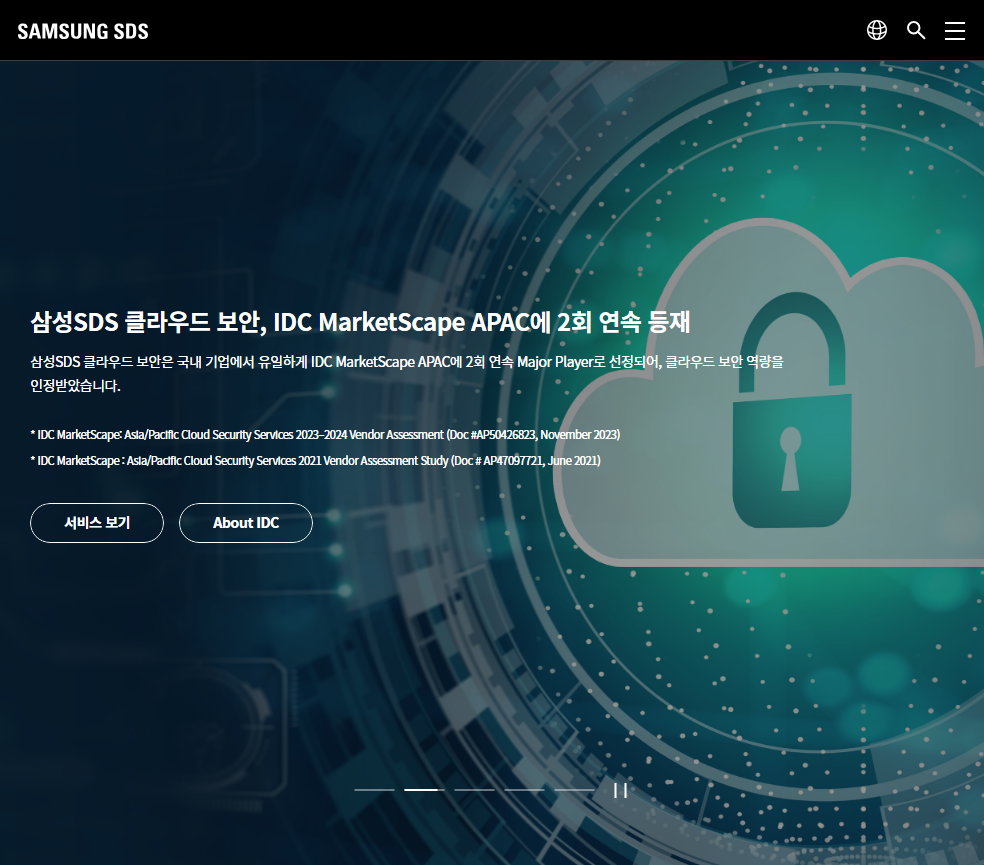Viewport: 984px width, 865px height.
Task: Pause the banner carousel autoplay
Action: (621, 790)
